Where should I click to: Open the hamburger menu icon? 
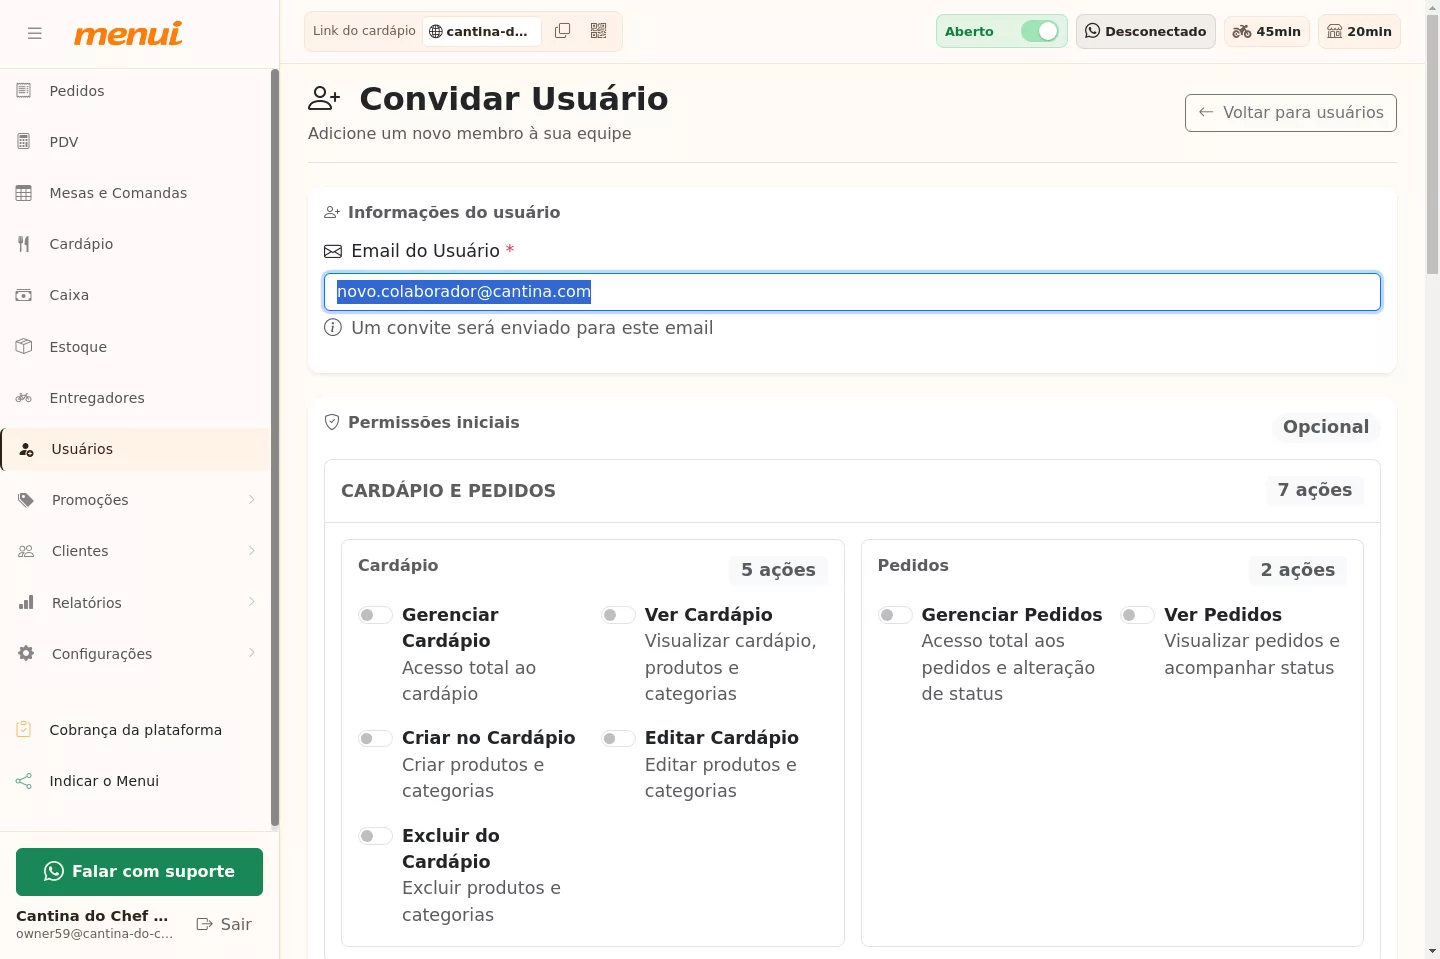click(x=35, y=33)
